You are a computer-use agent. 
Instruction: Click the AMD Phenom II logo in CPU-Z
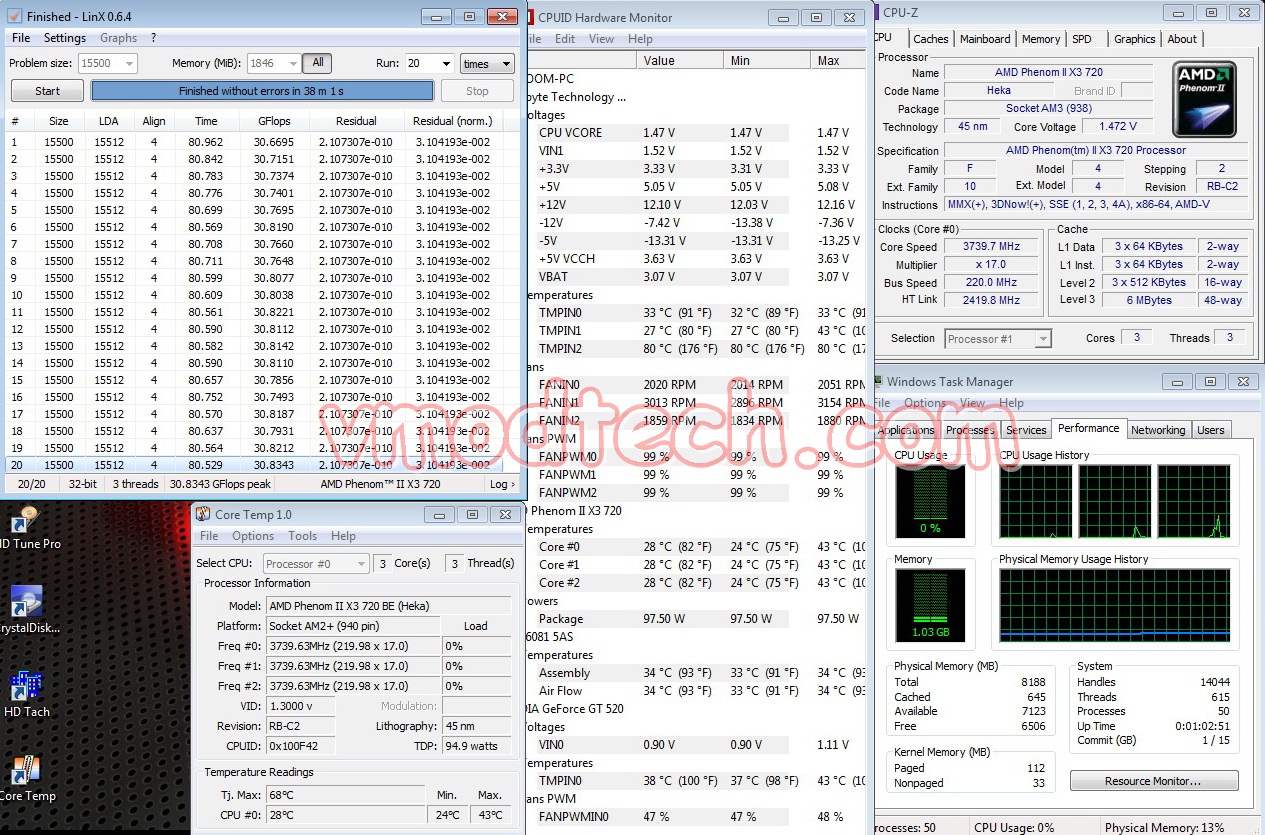click(x=1204, y=99)
